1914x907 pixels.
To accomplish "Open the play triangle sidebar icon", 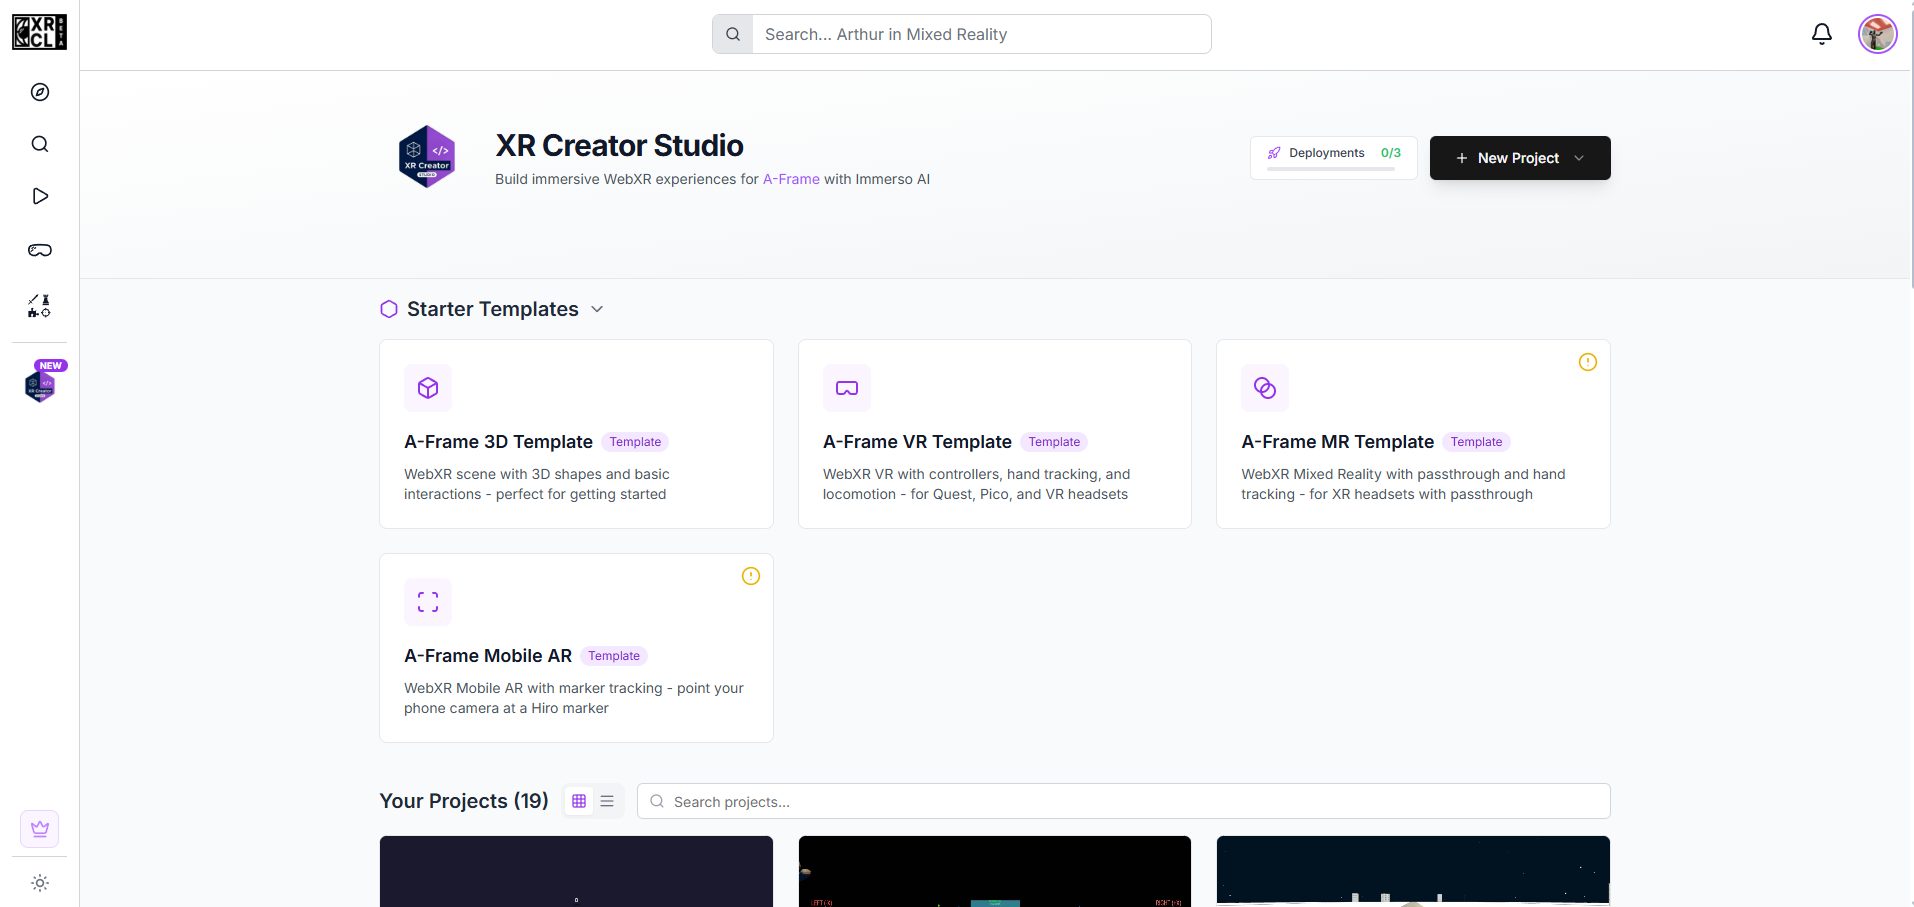I will tap(40, 196).
